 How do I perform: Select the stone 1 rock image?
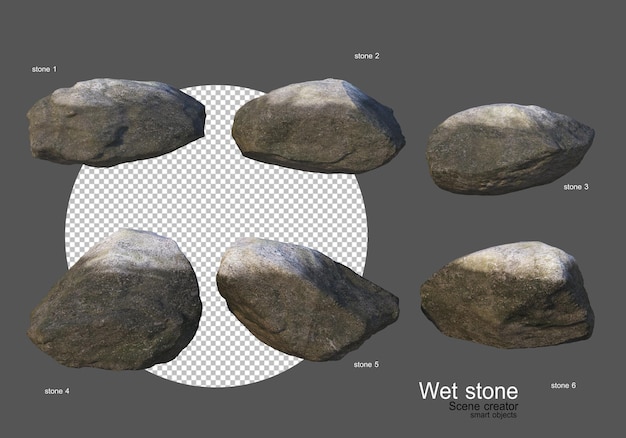(116, 122)
